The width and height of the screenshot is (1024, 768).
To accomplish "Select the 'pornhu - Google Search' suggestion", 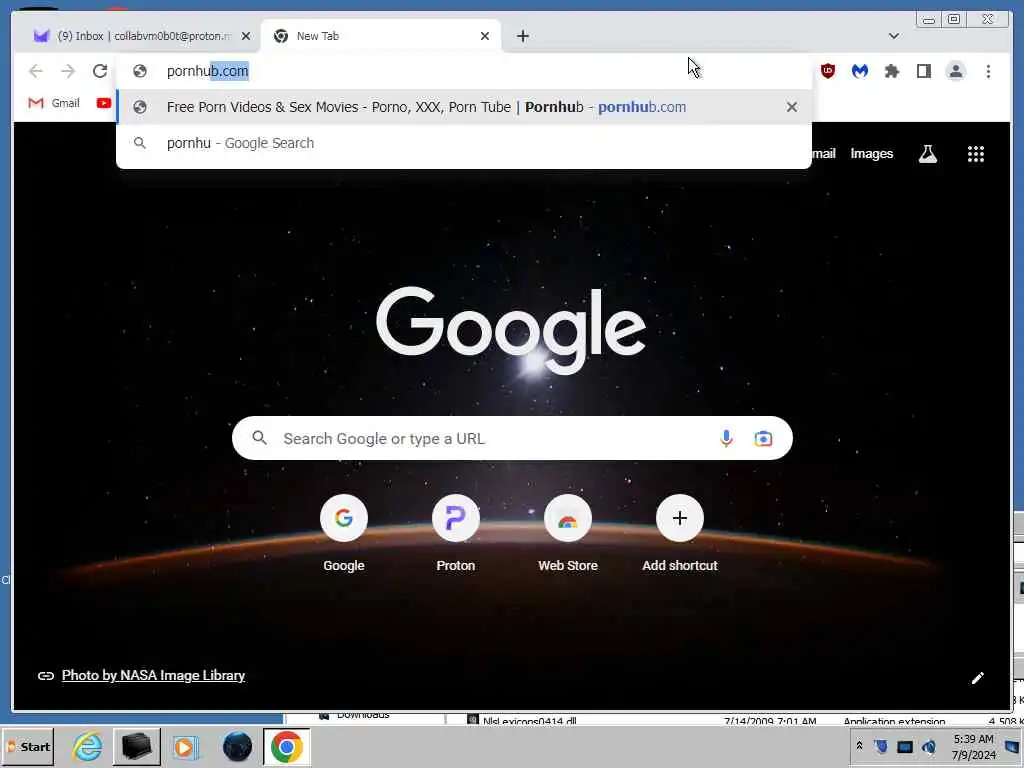I will (464, 143).
